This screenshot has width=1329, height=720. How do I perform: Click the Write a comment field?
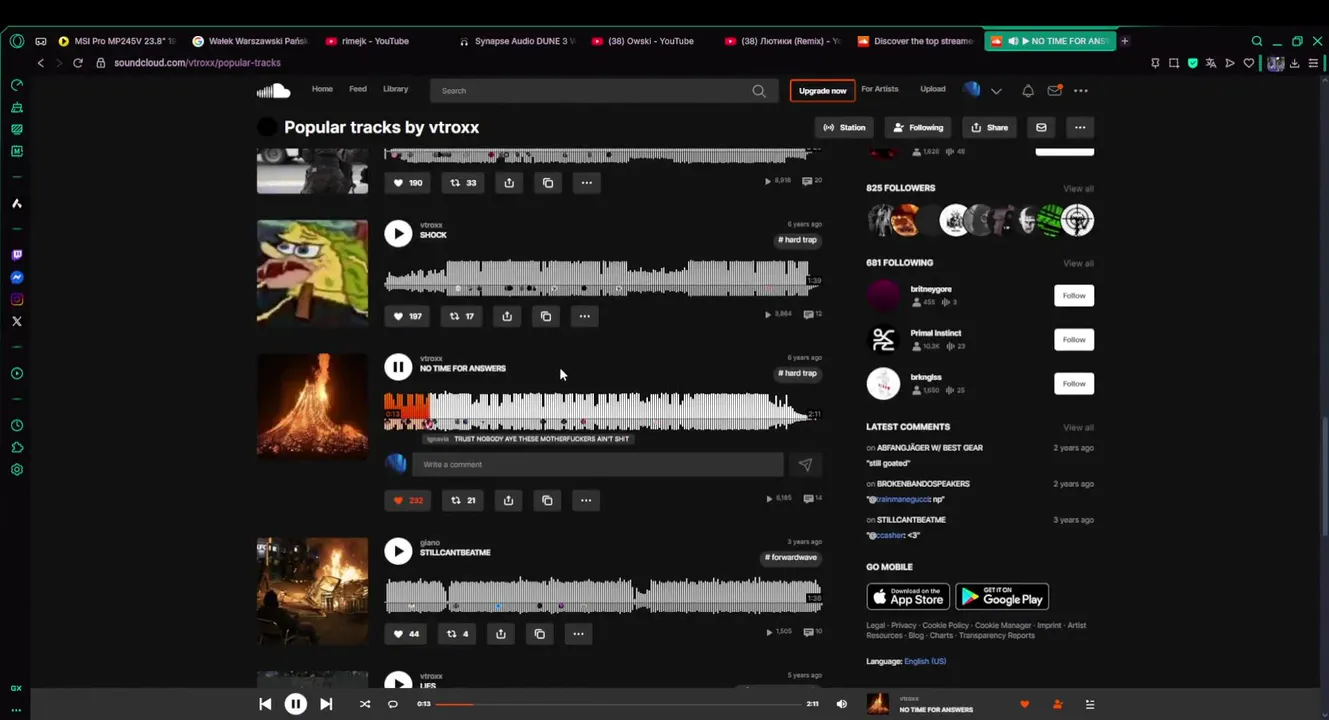598,464
